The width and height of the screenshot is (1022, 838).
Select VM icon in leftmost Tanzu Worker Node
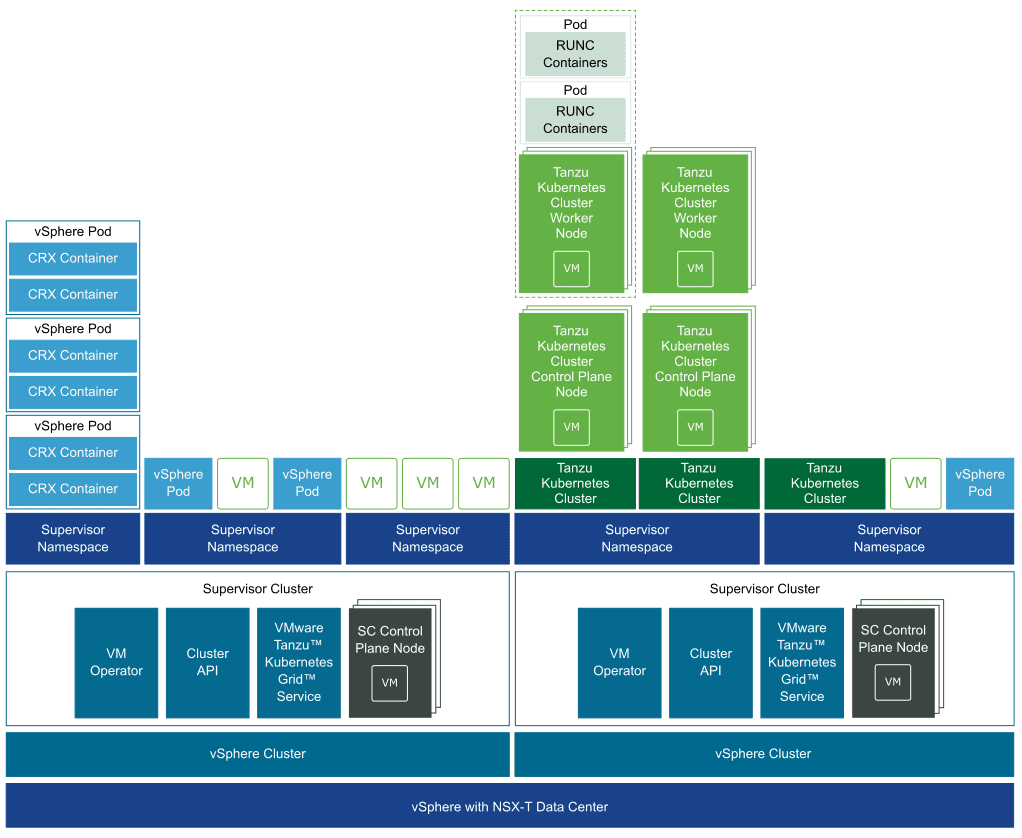pos(572,268)
